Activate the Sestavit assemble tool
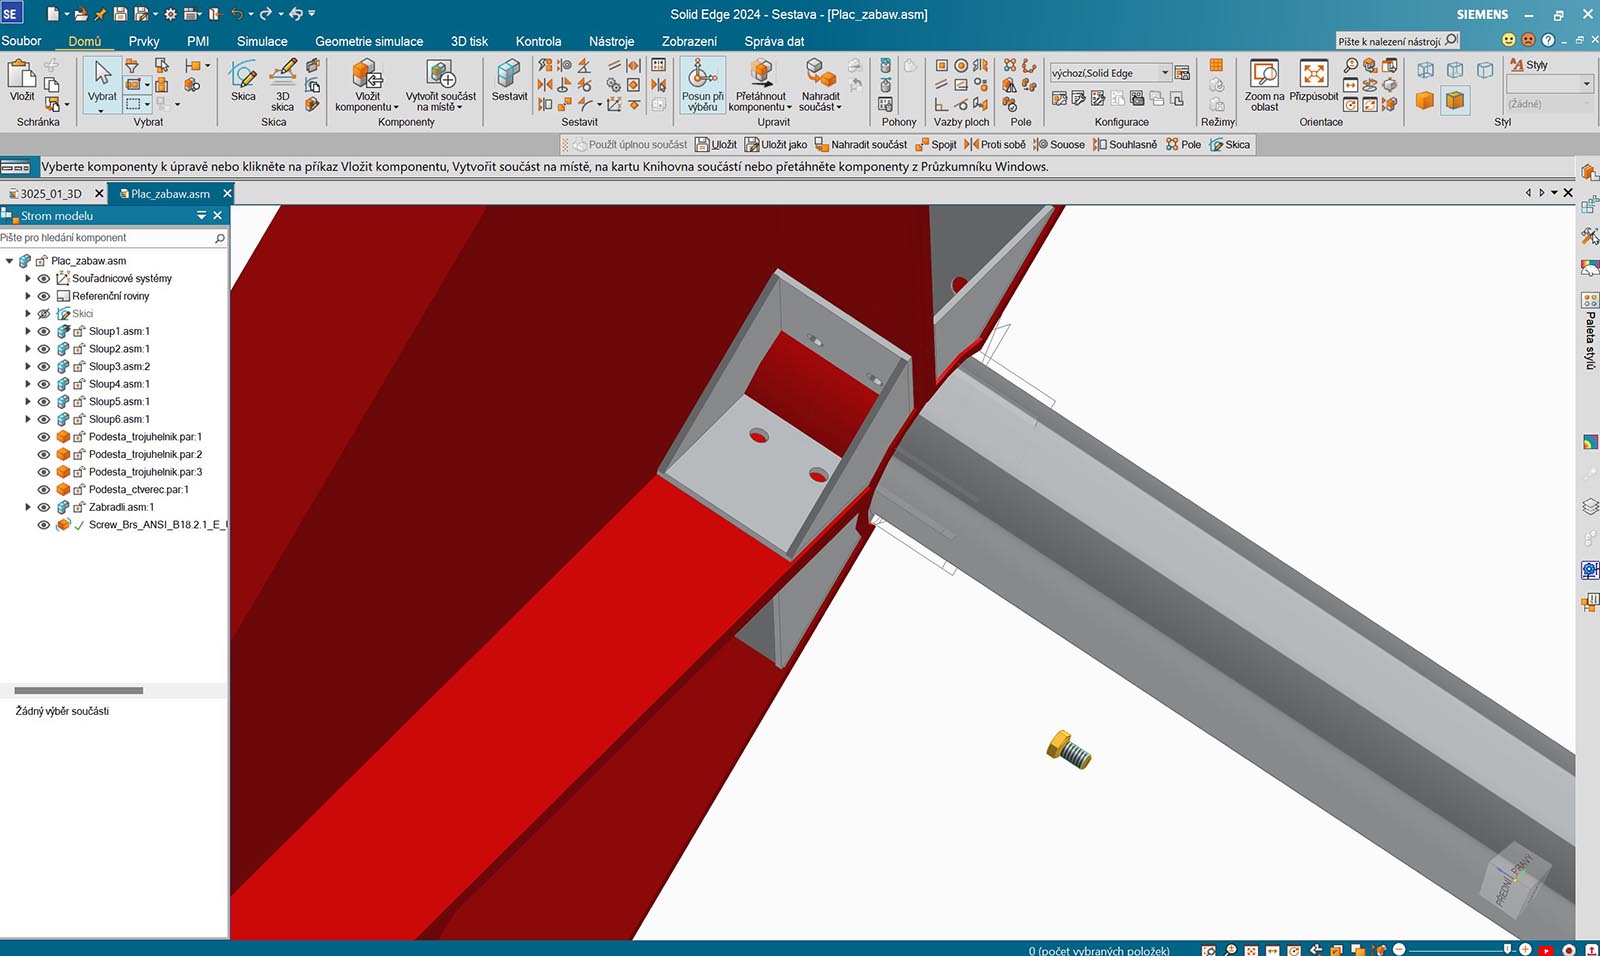Screen dimensions: 1600x956 coord(509,80)
